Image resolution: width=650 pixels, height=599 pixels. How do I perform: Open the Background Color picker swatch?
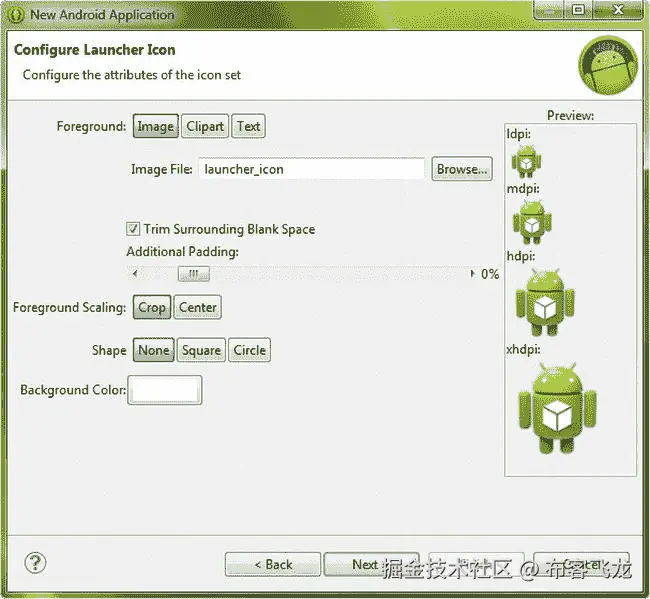[x=165, y=390]
